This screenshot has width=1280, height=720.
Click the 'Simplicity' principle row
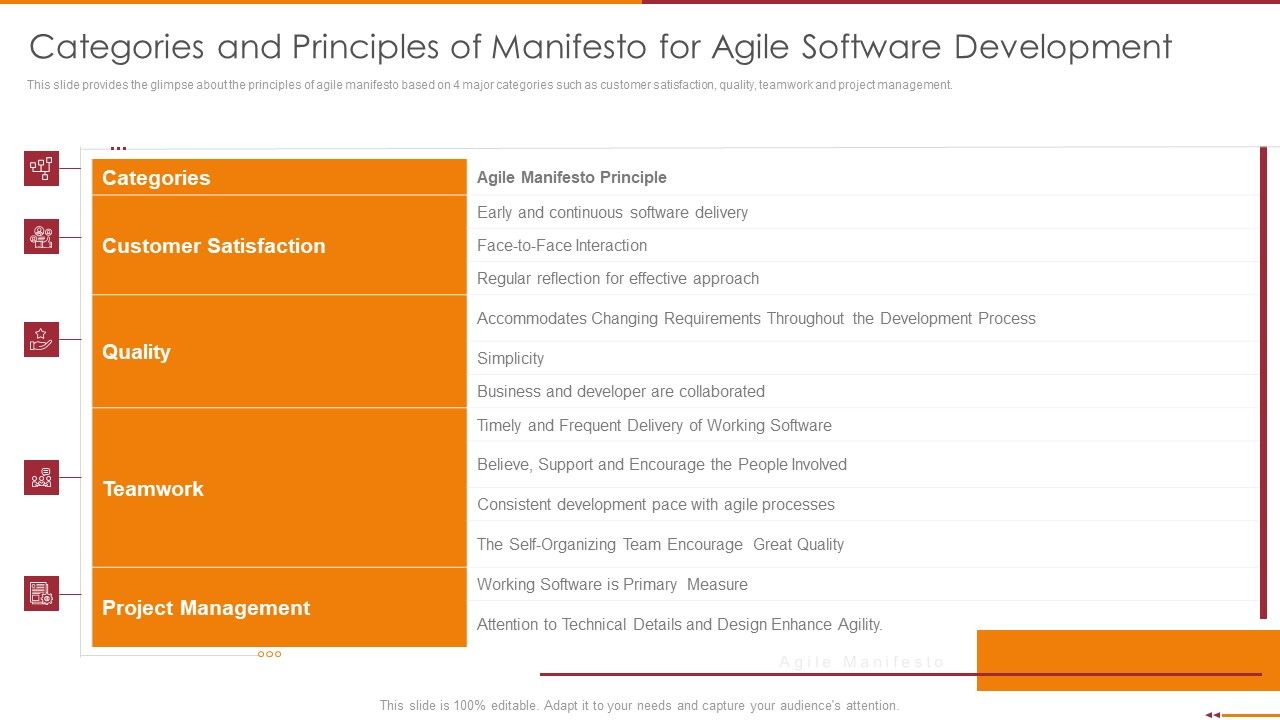pyautogui.click(x=863, y=358)
